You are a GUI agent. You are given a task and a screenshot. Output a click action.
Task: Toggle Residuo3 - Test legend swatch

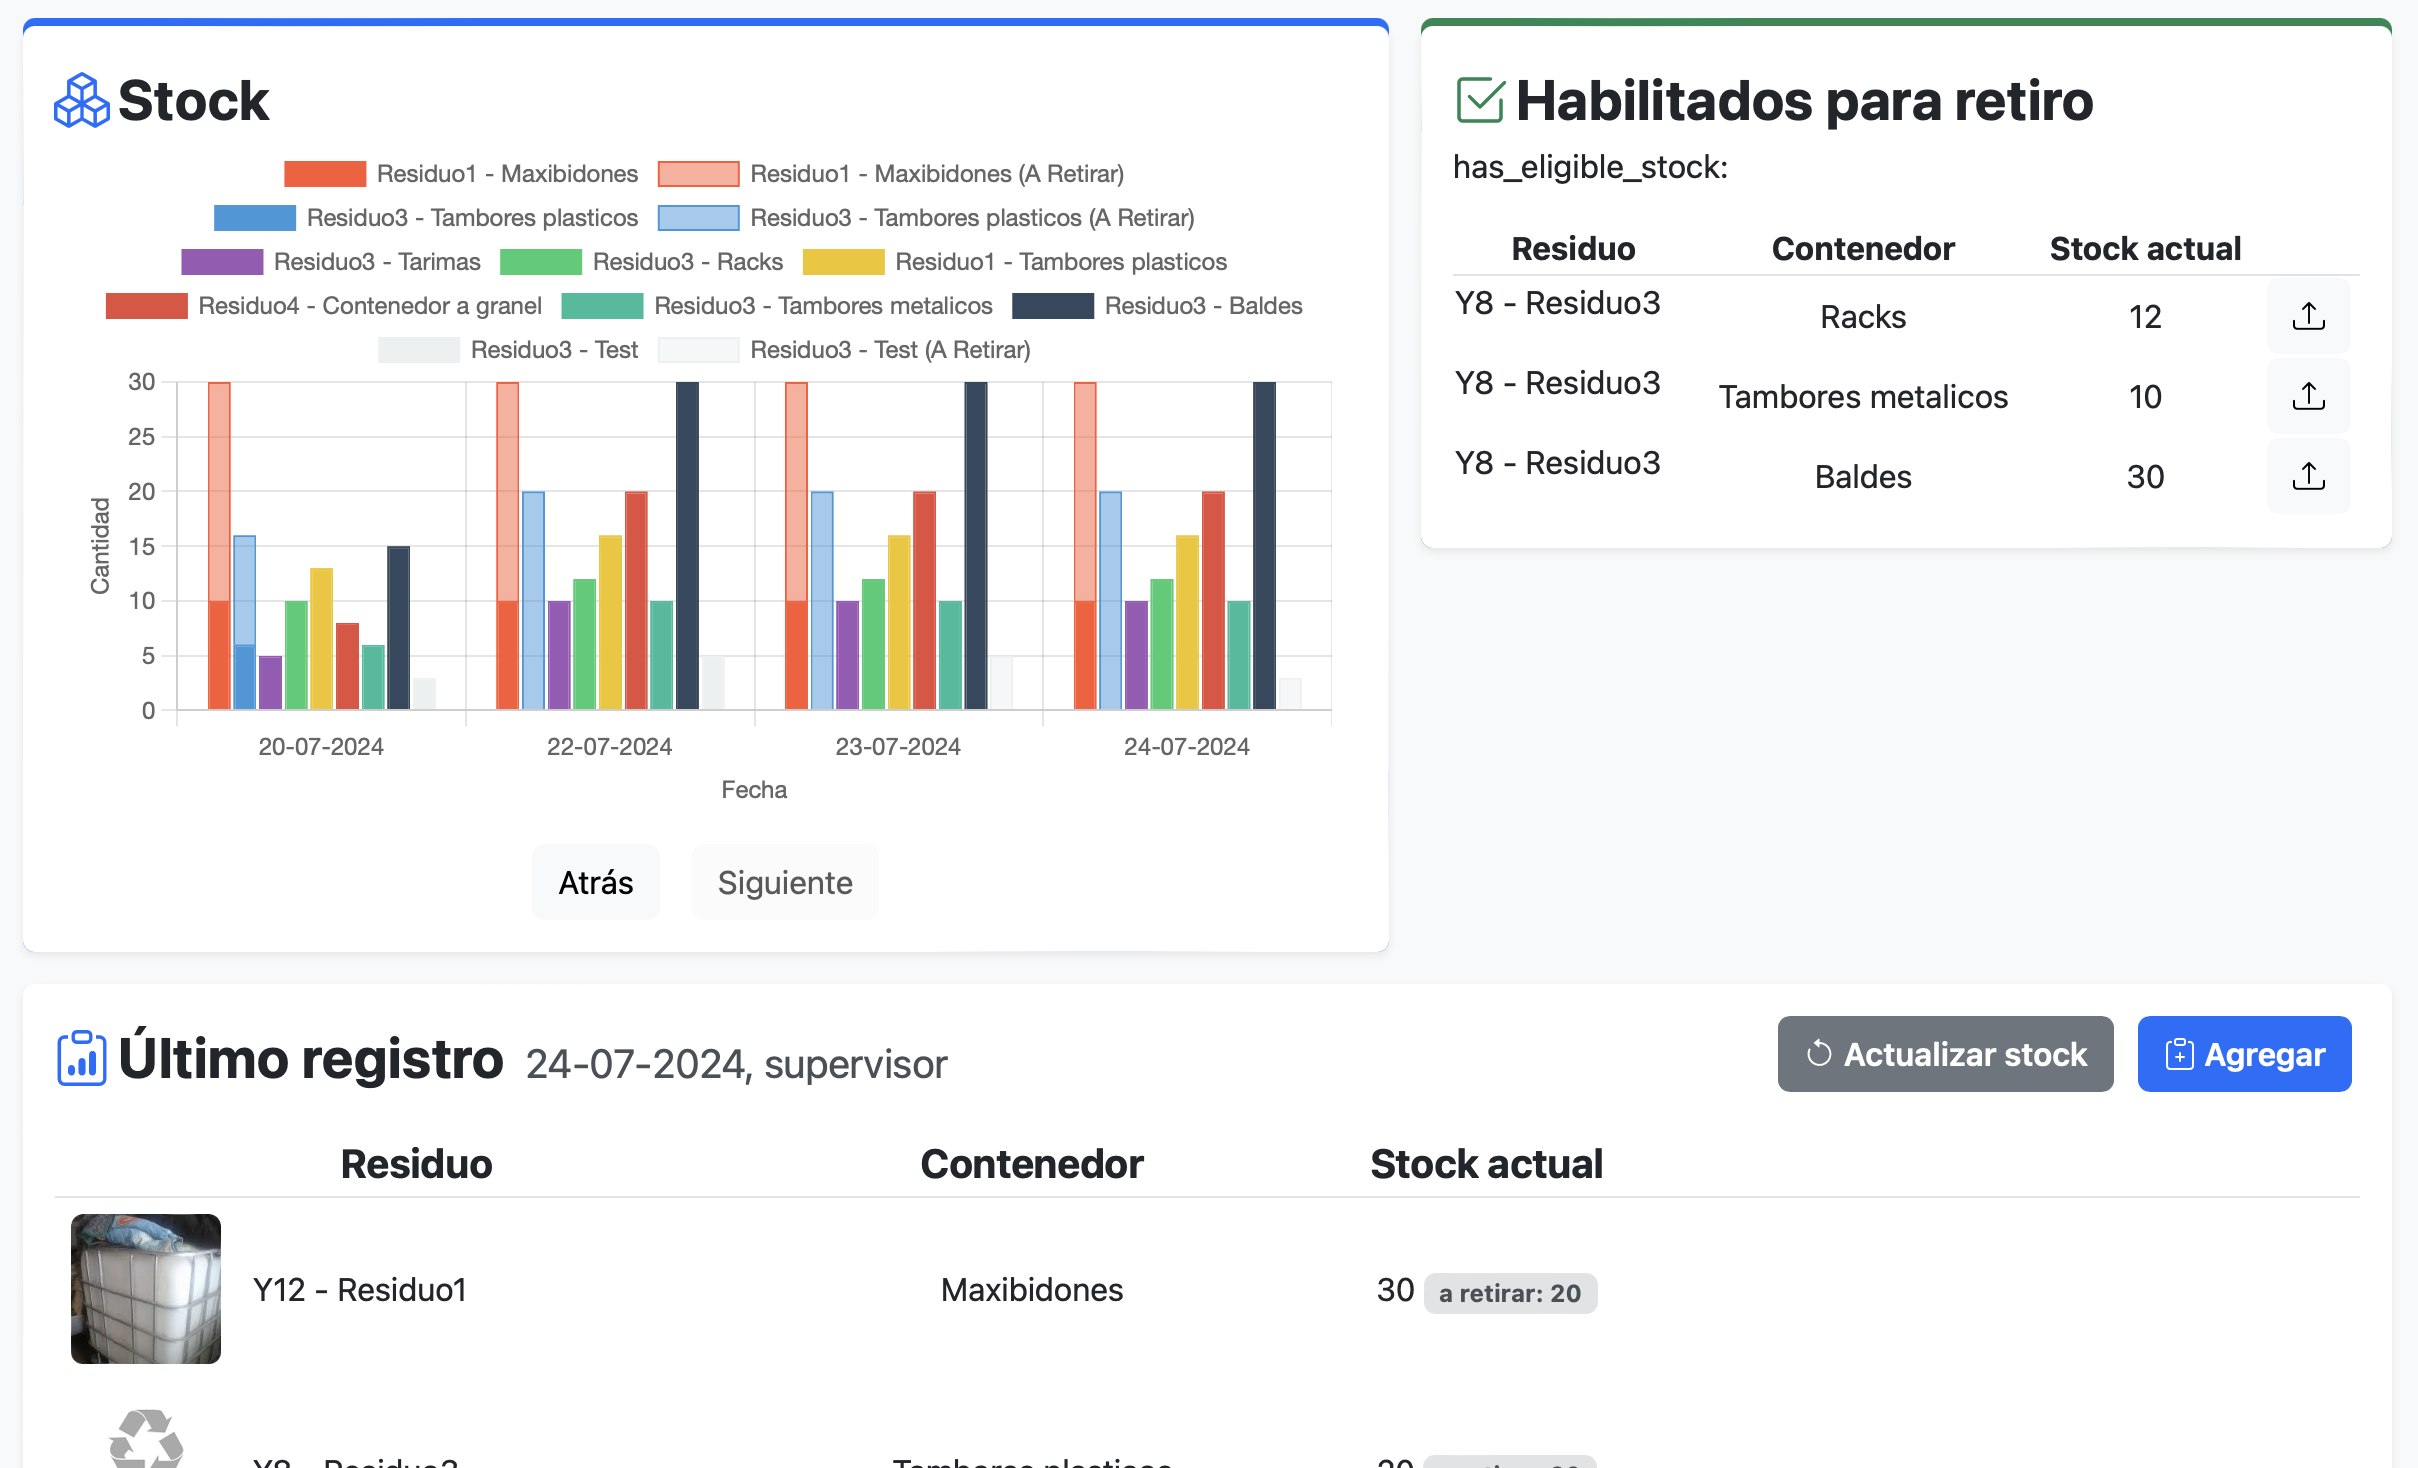(x=419, y=350)
